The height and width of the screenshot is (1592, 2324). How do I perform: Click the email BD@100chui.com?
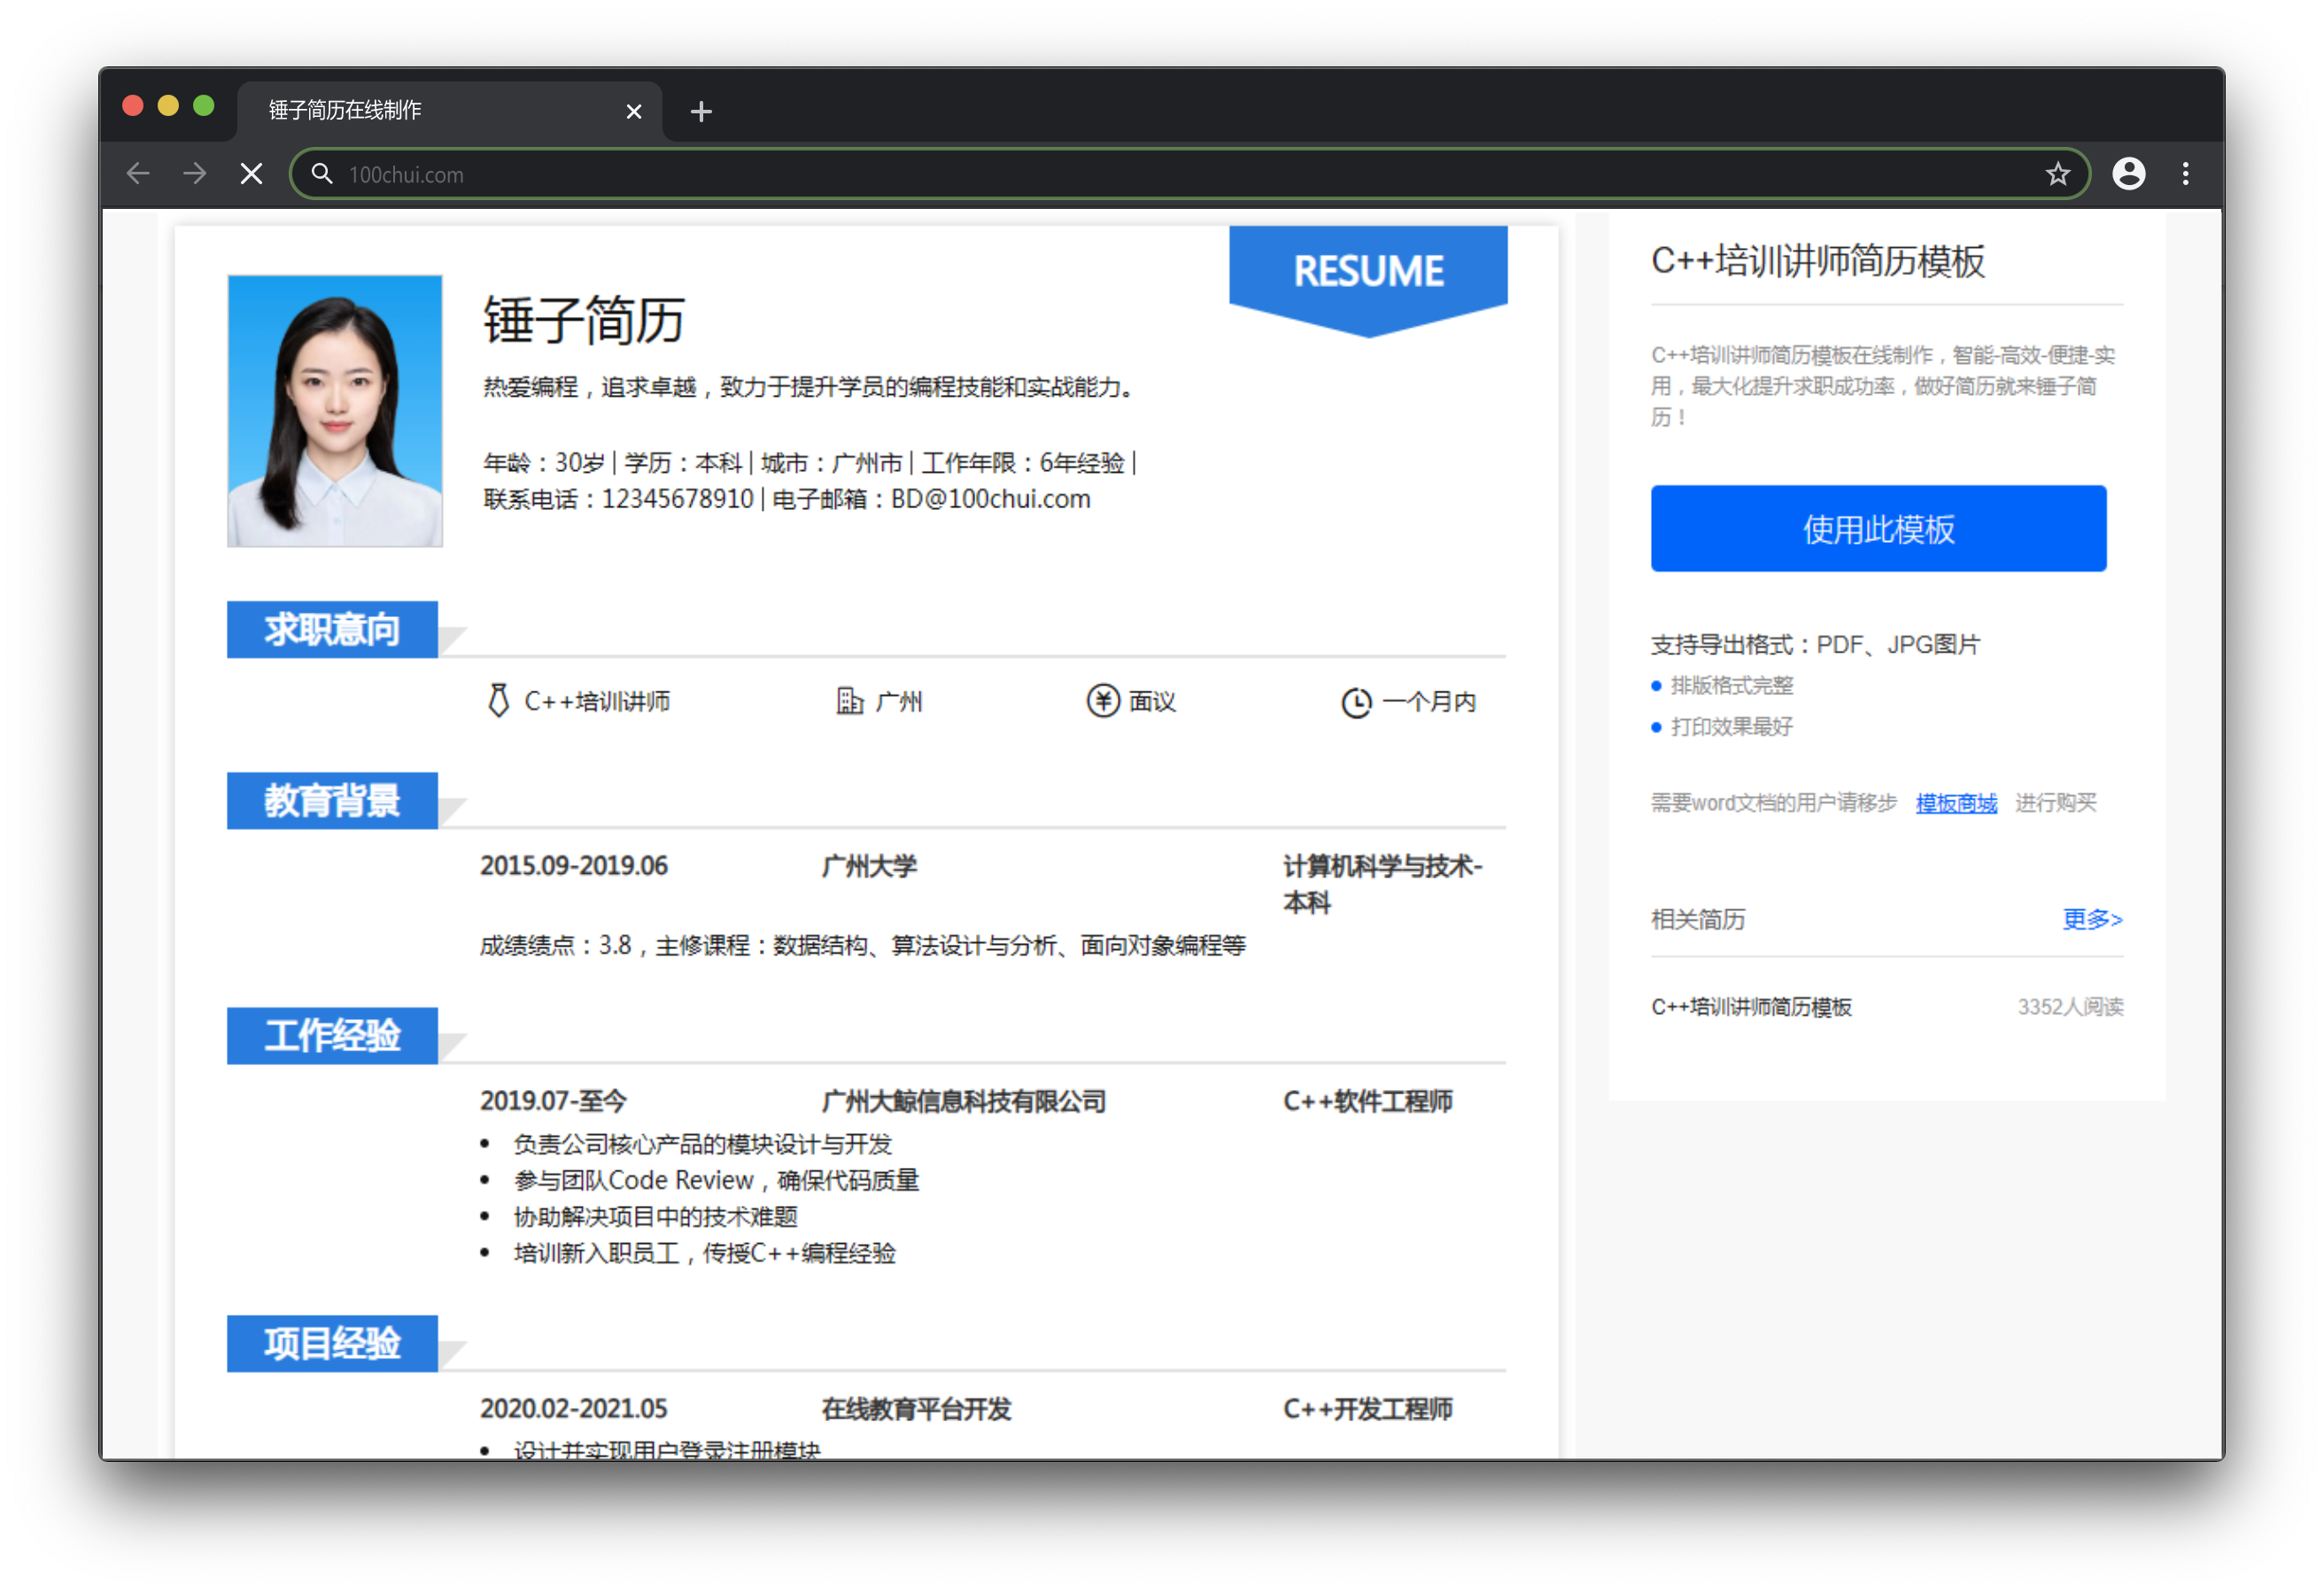990,498
